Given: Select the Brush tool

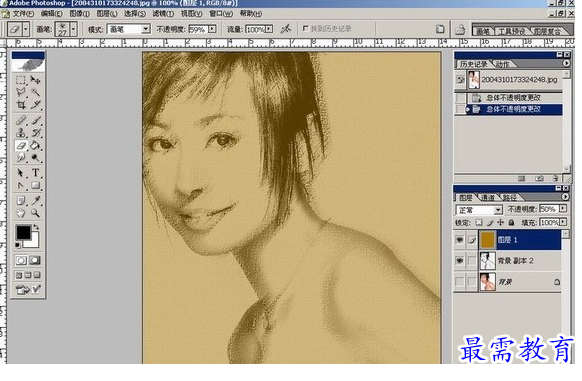Looking at the screenshot, I should coord(35,120).
